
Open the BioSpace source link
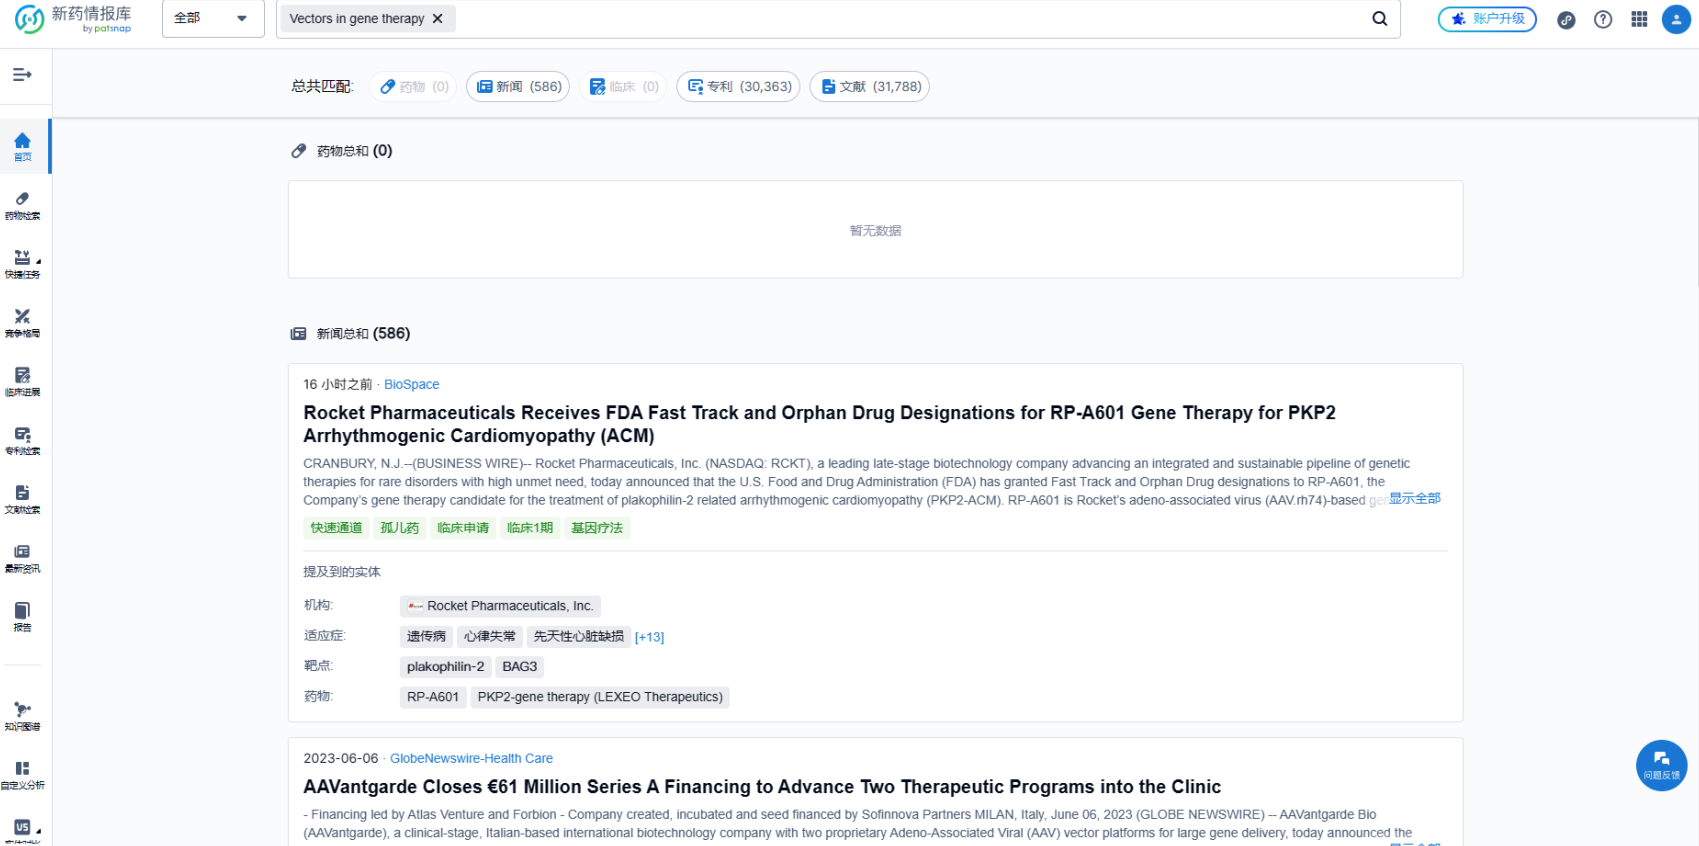[x=412, y=385]
